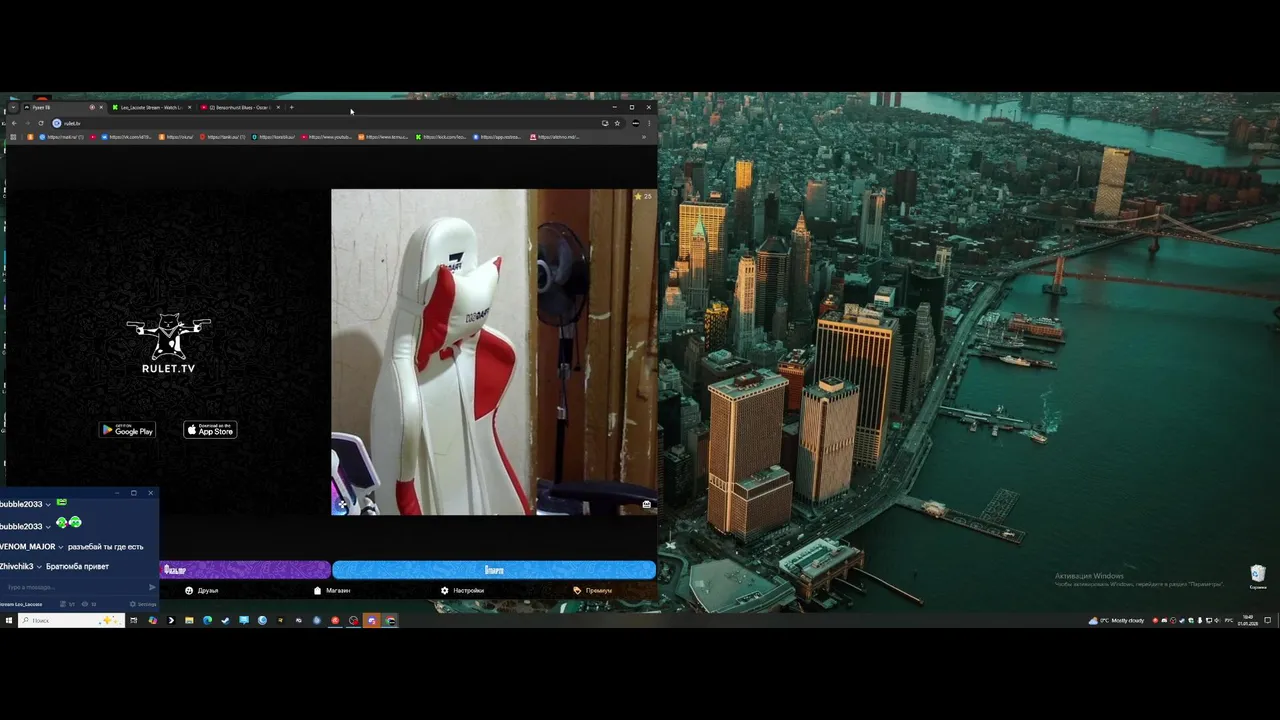Screen dimensions: 1280x720
Task: Show more bookmarks chevron
Action: click(x=643, y=137)
